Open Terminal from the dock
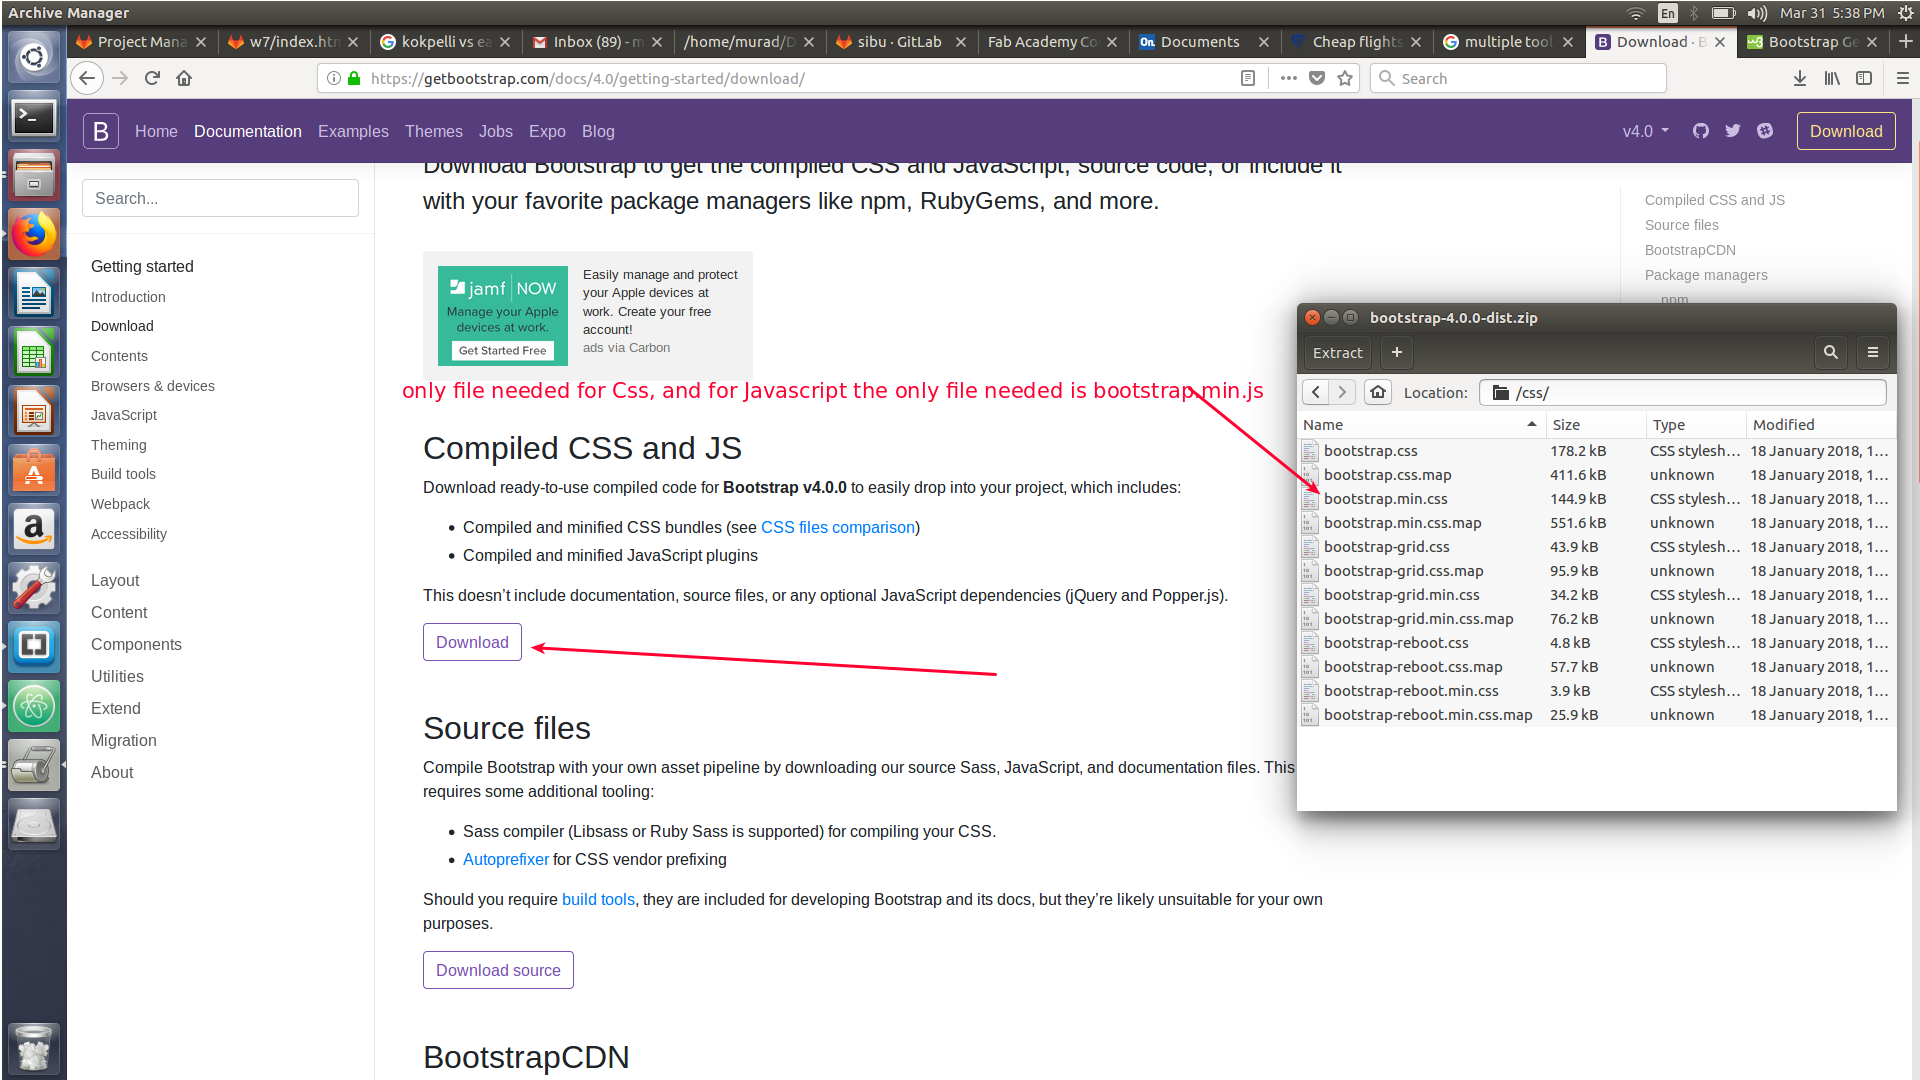The width and height of the screenshot is (1920, 1080). 34,118
